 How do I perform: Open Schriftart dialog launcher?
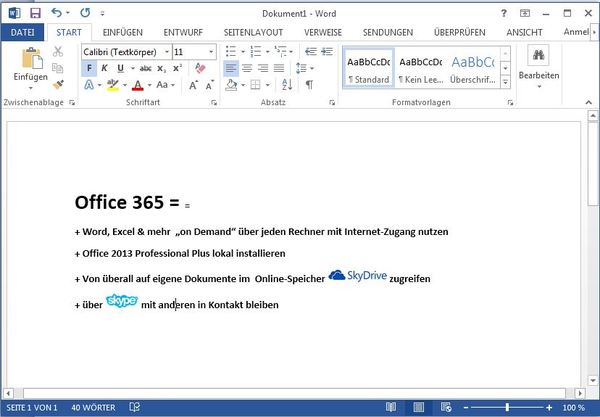[214, 103]
